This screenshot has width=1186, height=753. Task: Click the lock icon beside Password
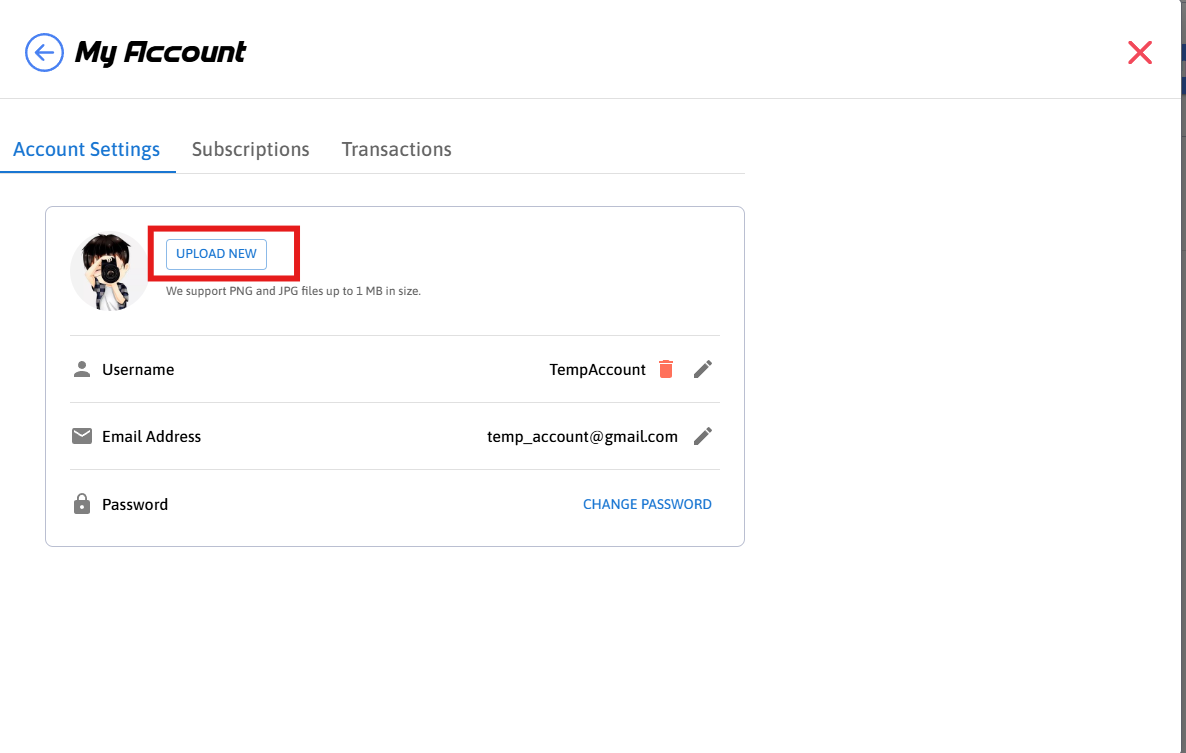pos(82,504)
